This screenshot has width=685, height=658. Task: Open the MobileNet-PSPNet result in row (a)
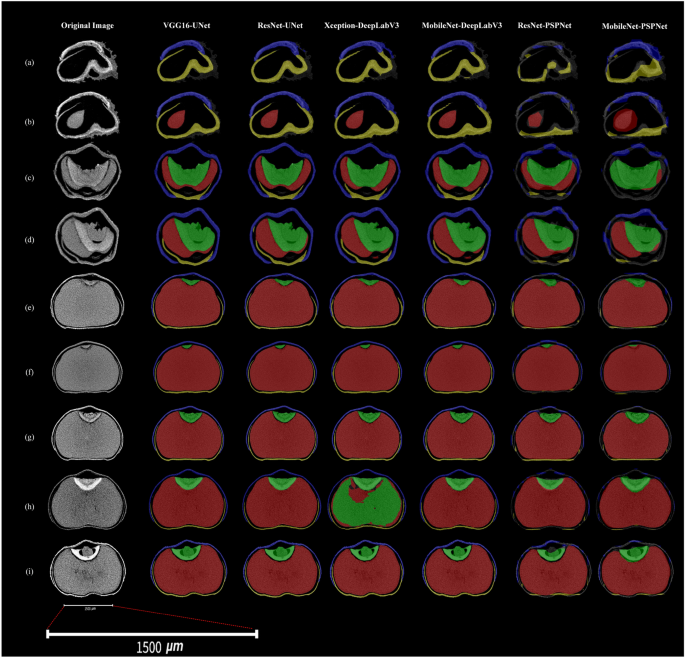(x=636, y=62)
